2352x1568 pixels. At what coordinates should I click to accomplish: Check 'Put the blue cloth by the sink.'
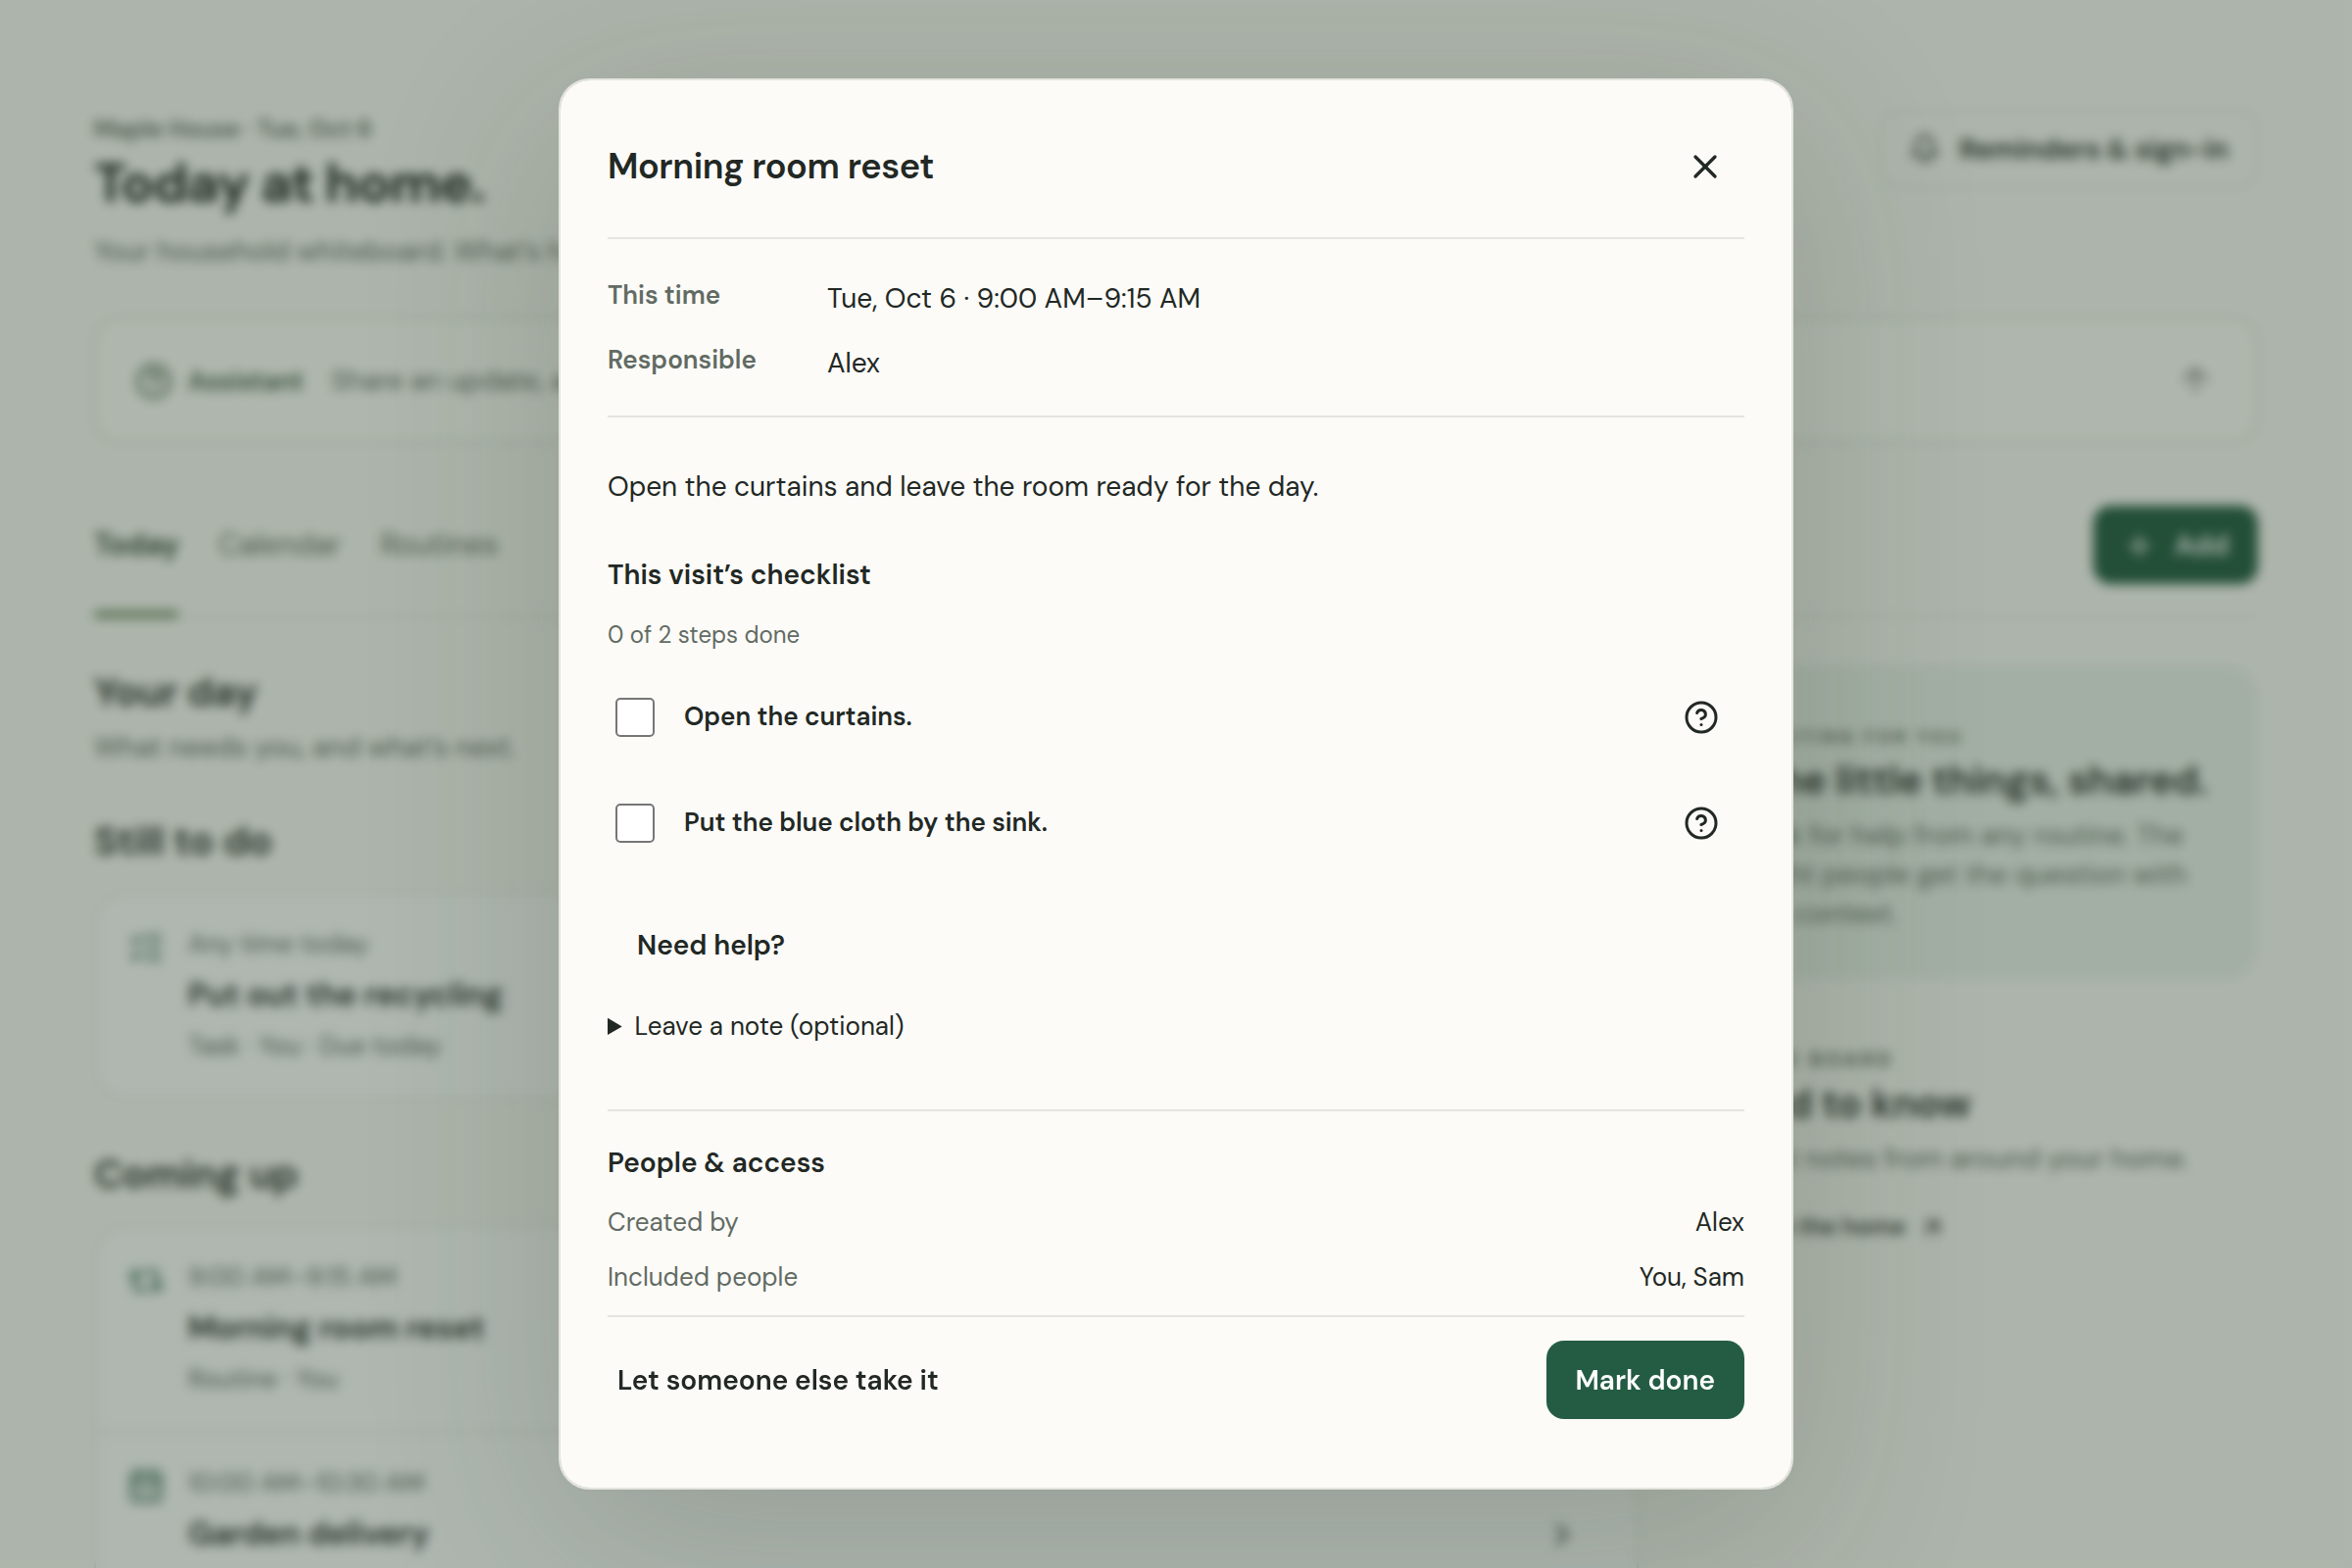click(634, 823)
